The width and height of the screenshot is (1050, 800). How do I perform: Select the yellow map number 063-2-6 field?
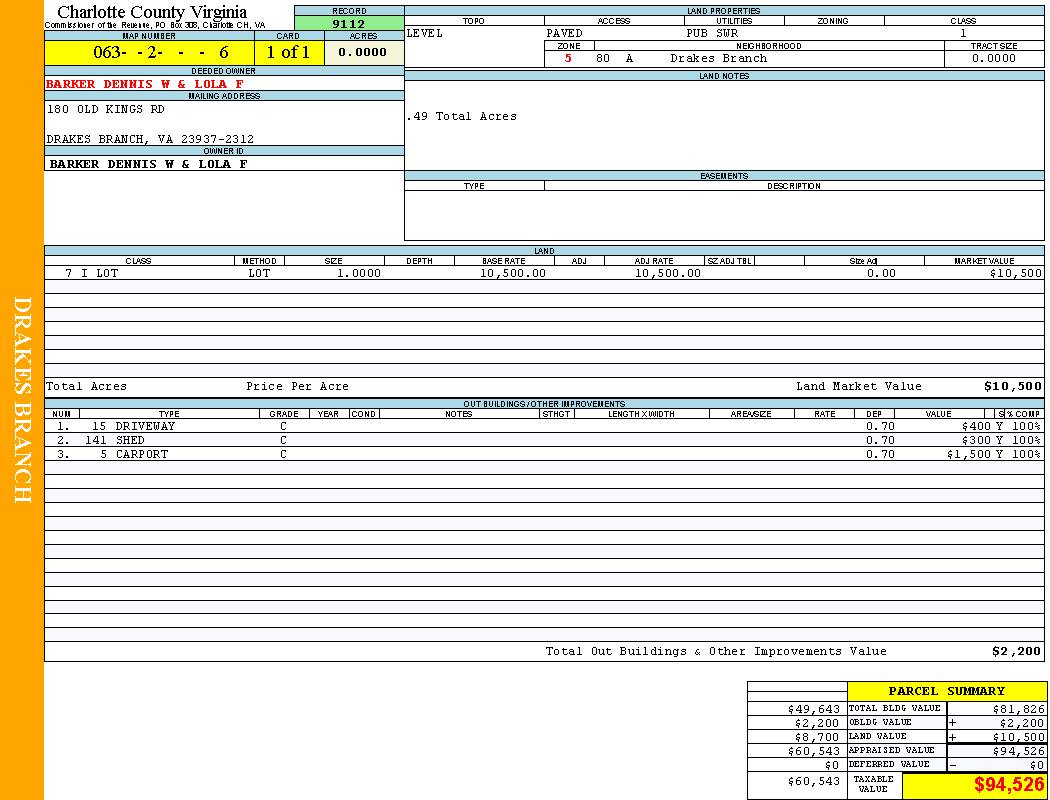pos(149,53)
